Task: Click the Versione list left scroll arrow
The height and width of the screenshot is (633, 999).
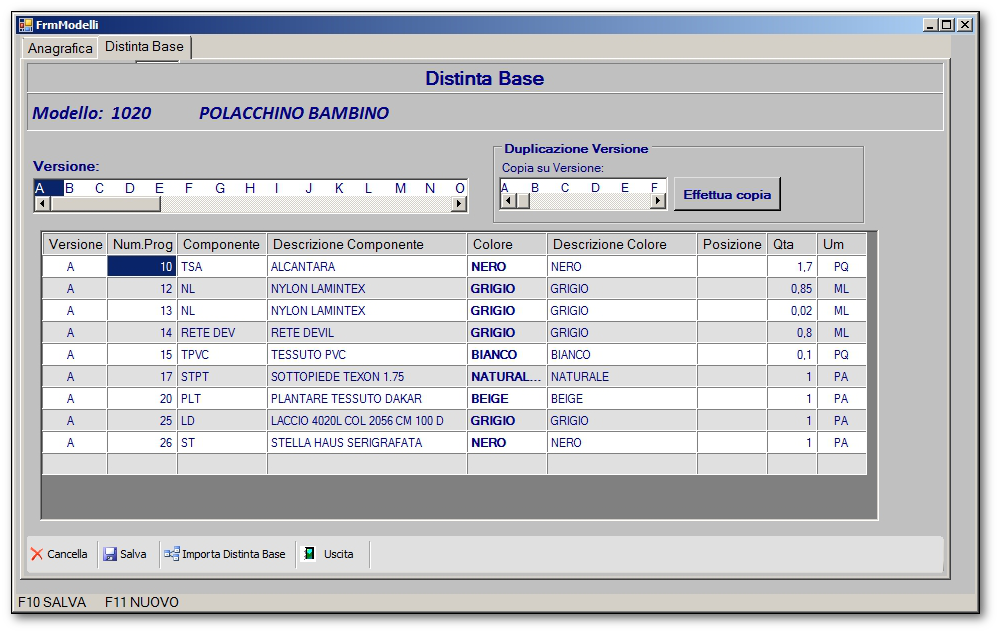Action: tap(42, 204)
